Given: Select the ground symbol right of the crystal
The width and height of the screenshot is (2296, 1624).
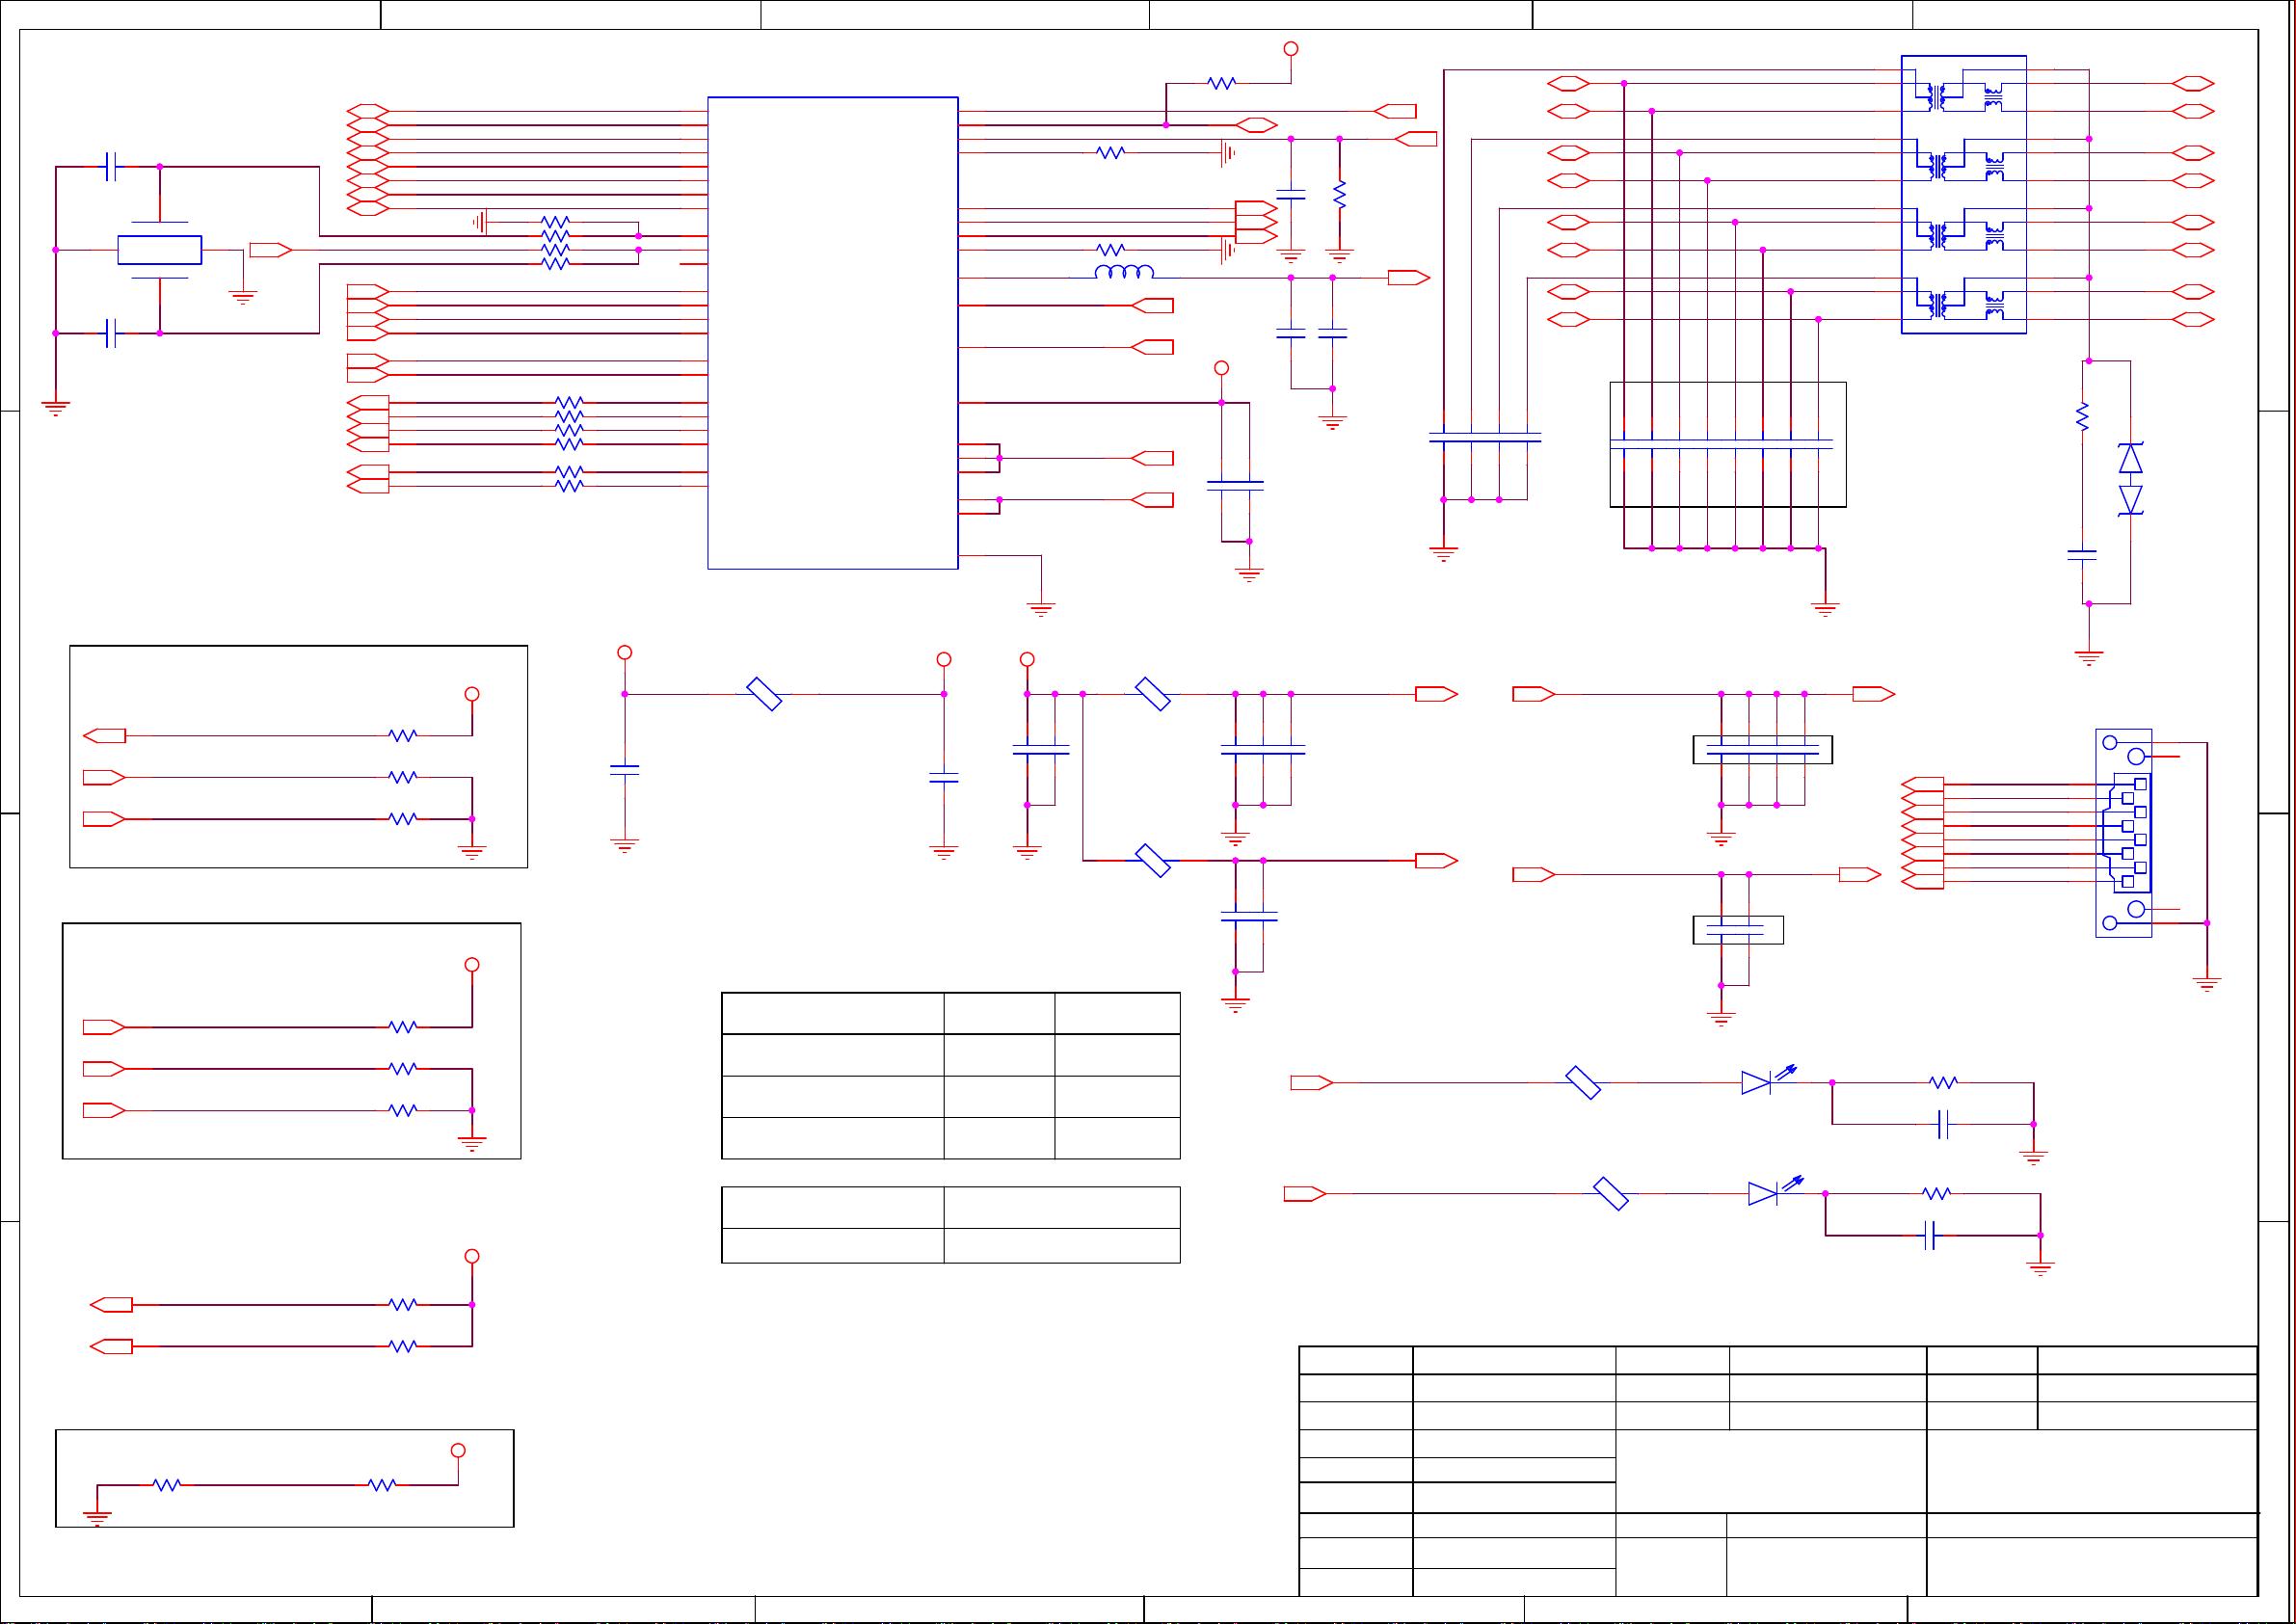Looking at the screenshot, I should (243, 297).
